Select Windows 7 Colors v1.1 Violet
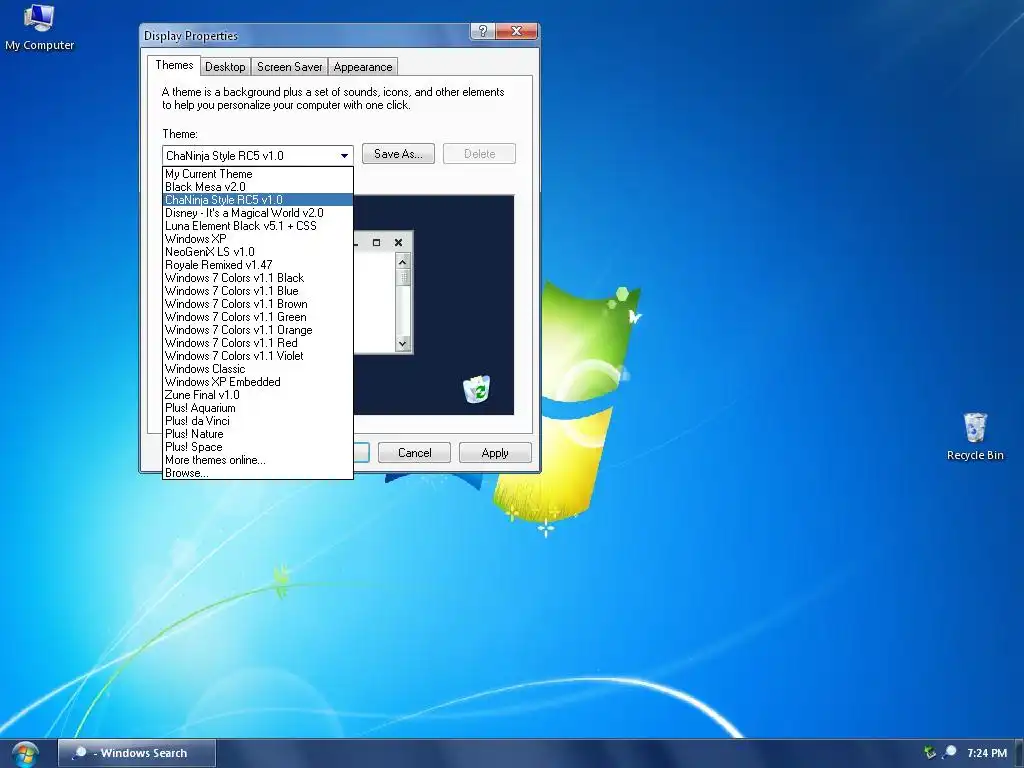 (257, 357)
